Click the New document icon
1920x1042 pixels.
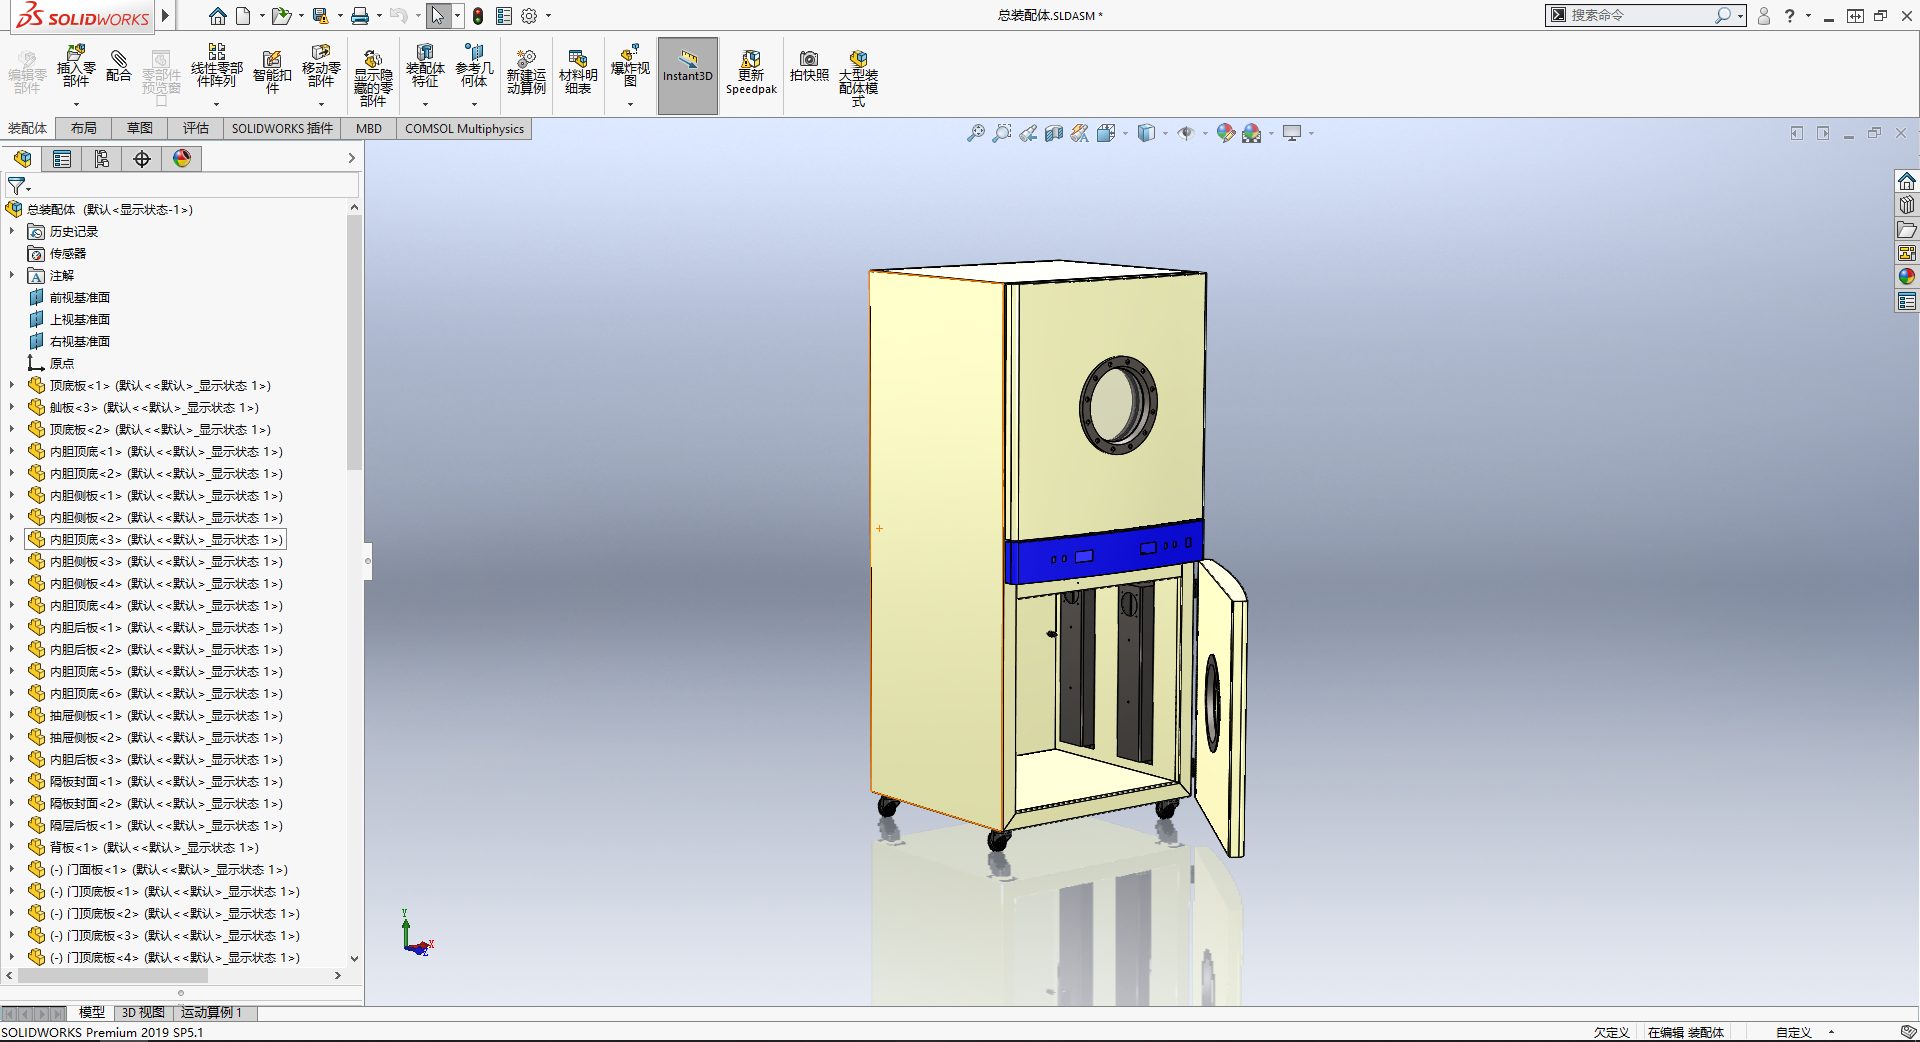[x=243, y=16]
